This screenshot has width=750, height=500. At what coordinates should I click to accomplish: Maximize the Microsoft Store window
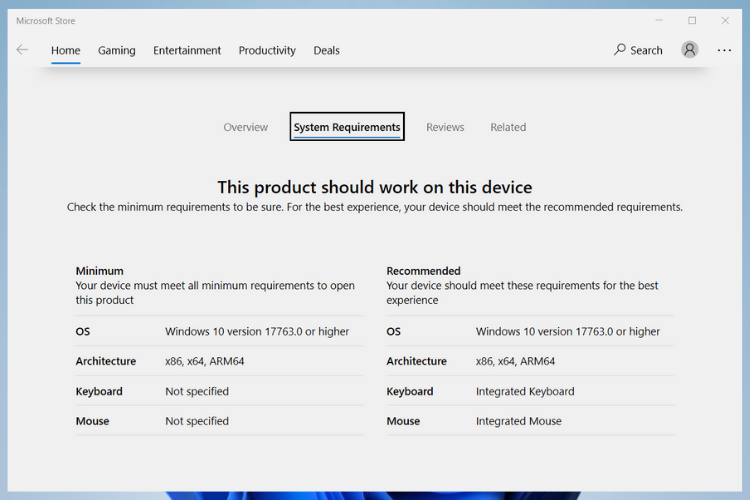point(692,20)
